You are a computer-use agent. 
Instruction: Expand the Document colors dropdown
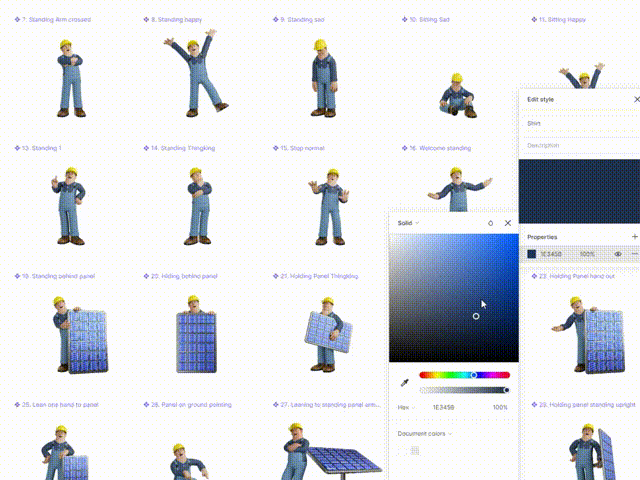click(424, 434)
